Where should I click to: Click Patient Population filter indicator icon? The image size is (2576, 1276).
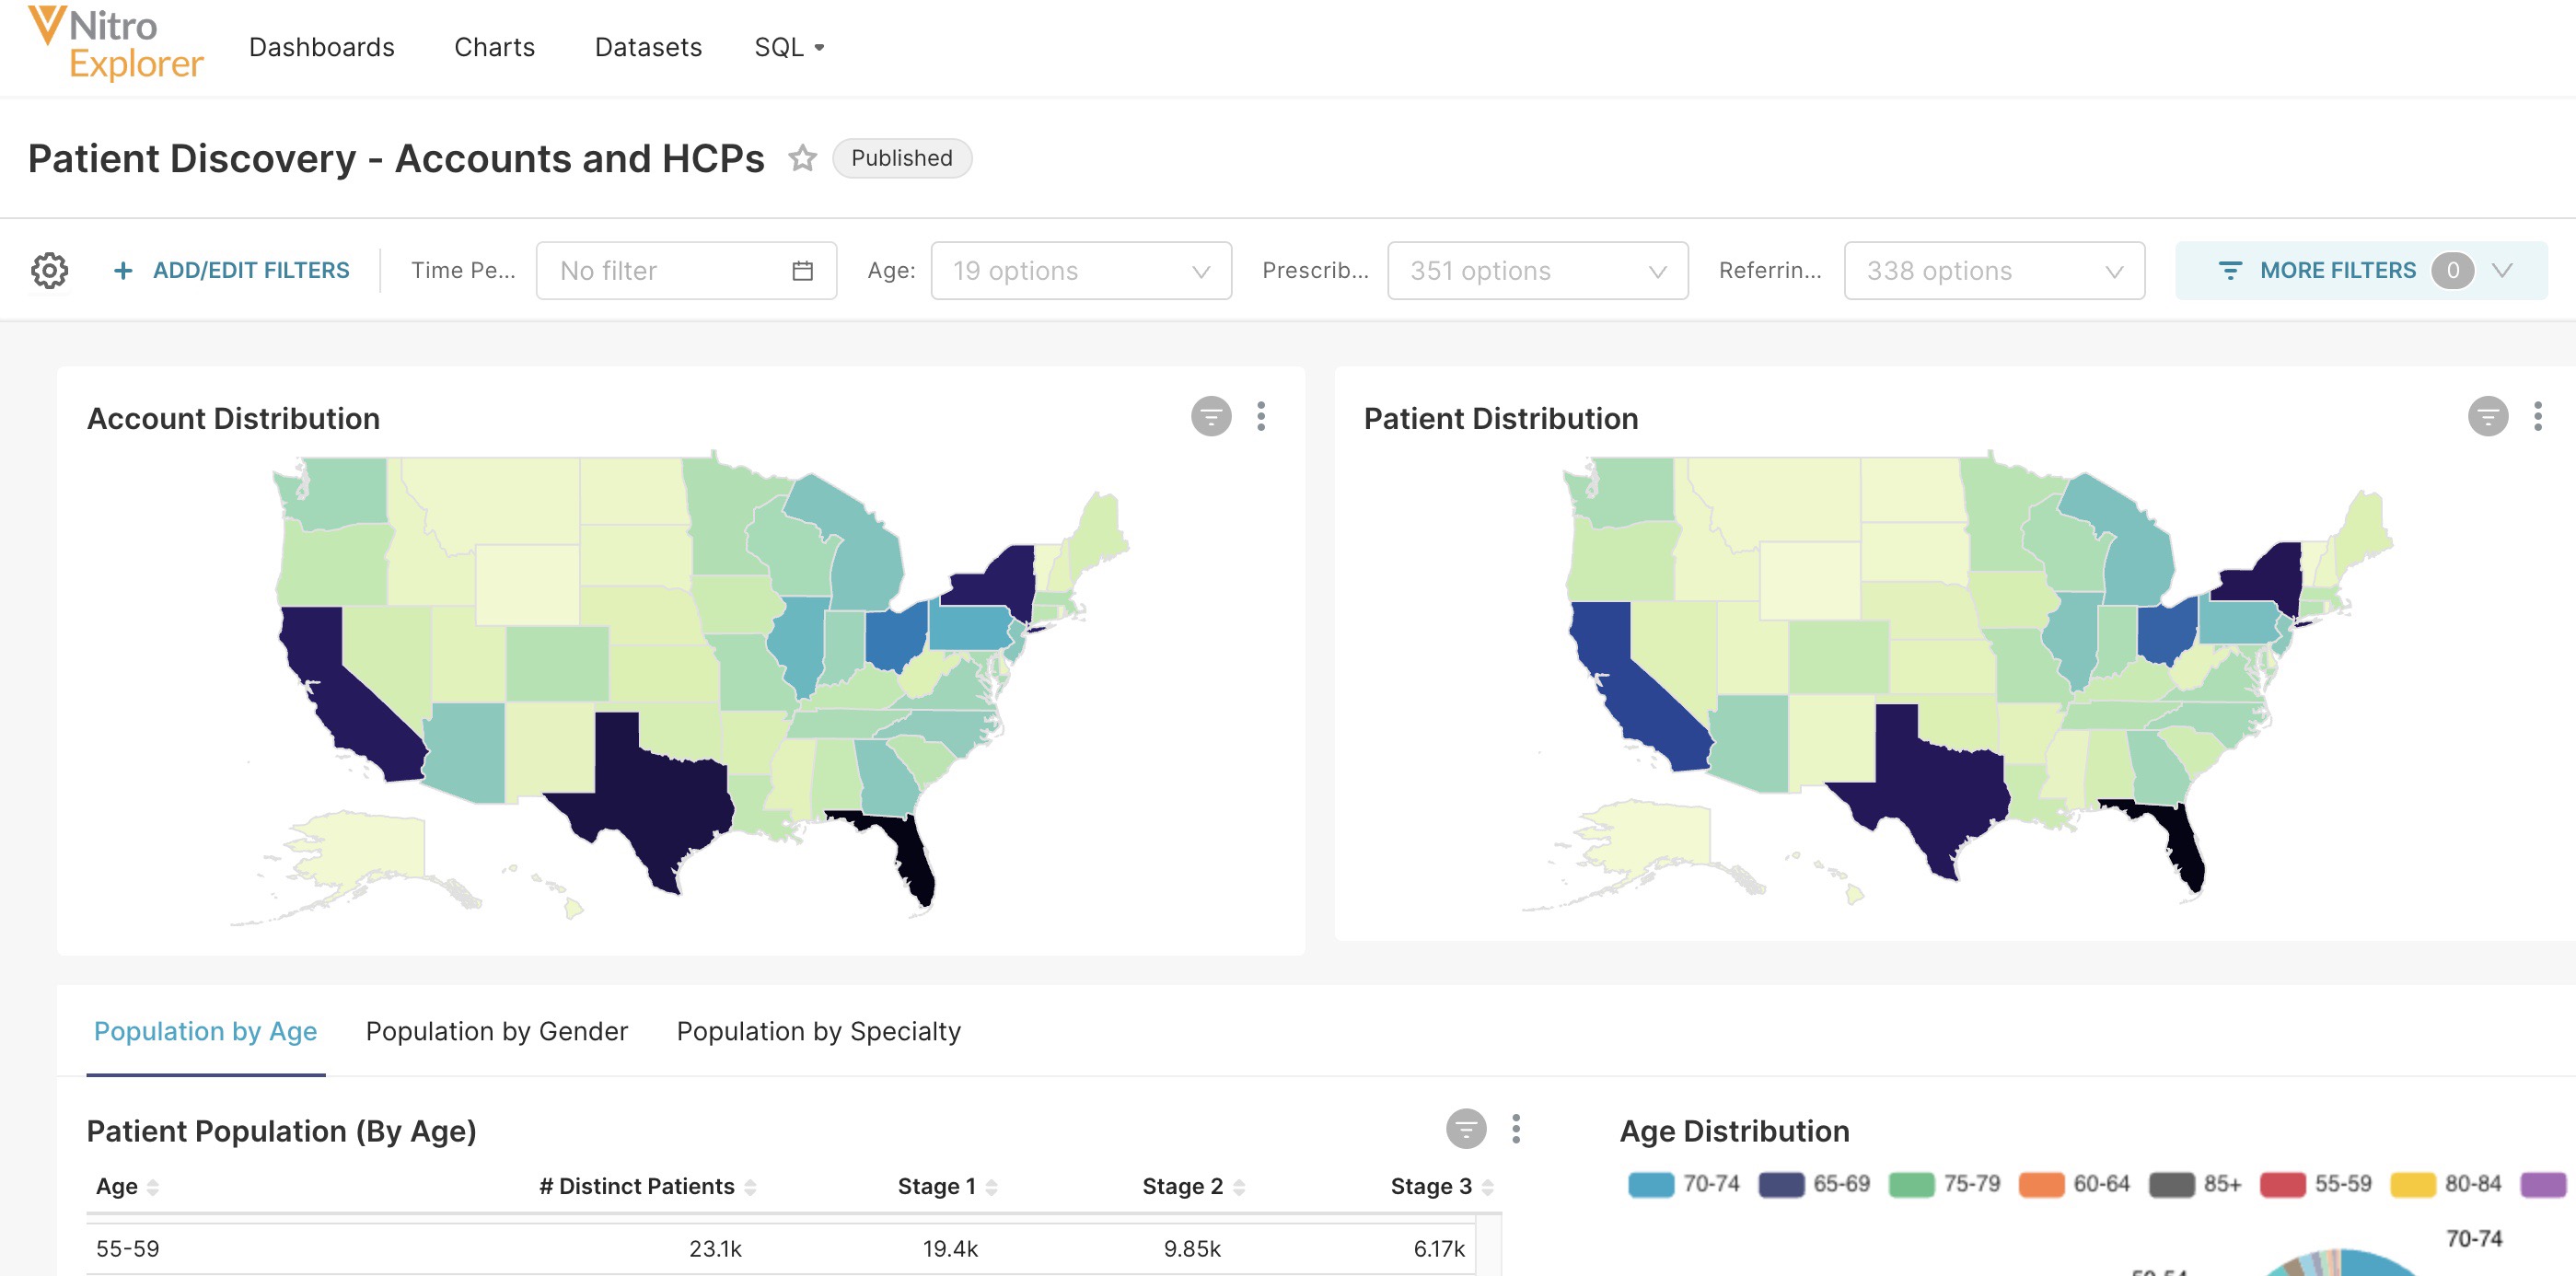[x=1465, y=1129]
